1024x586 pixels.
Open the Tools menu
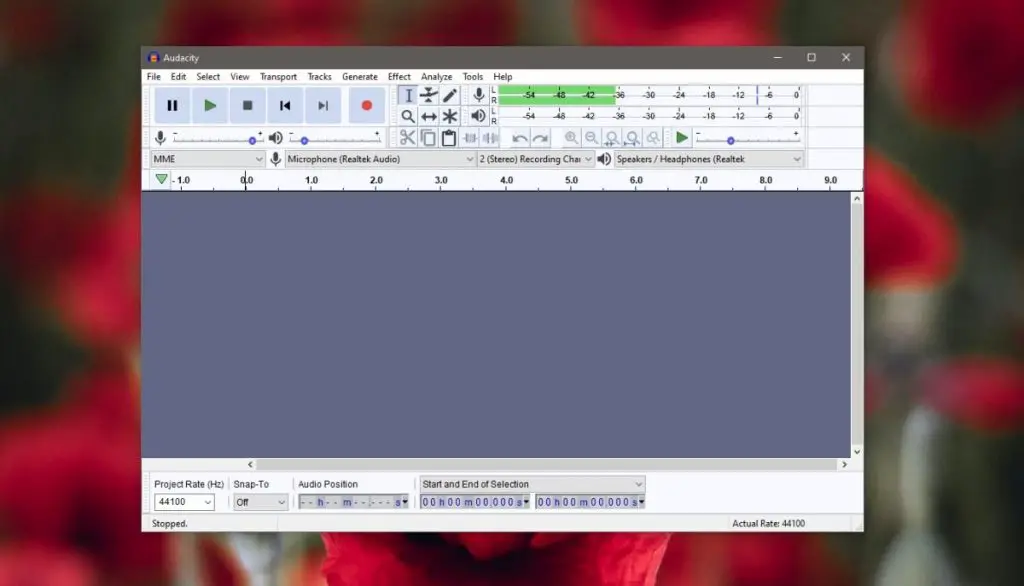tap(473, 76)
